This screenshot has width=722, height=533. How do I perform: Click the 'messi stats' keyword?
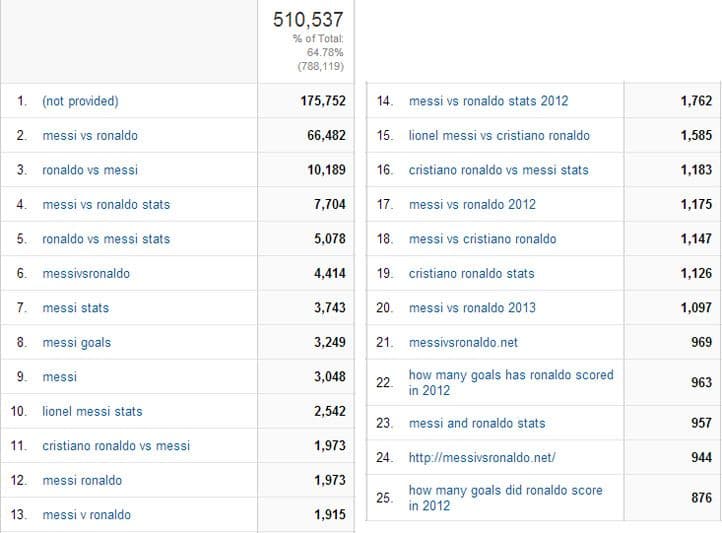[76, 308]
